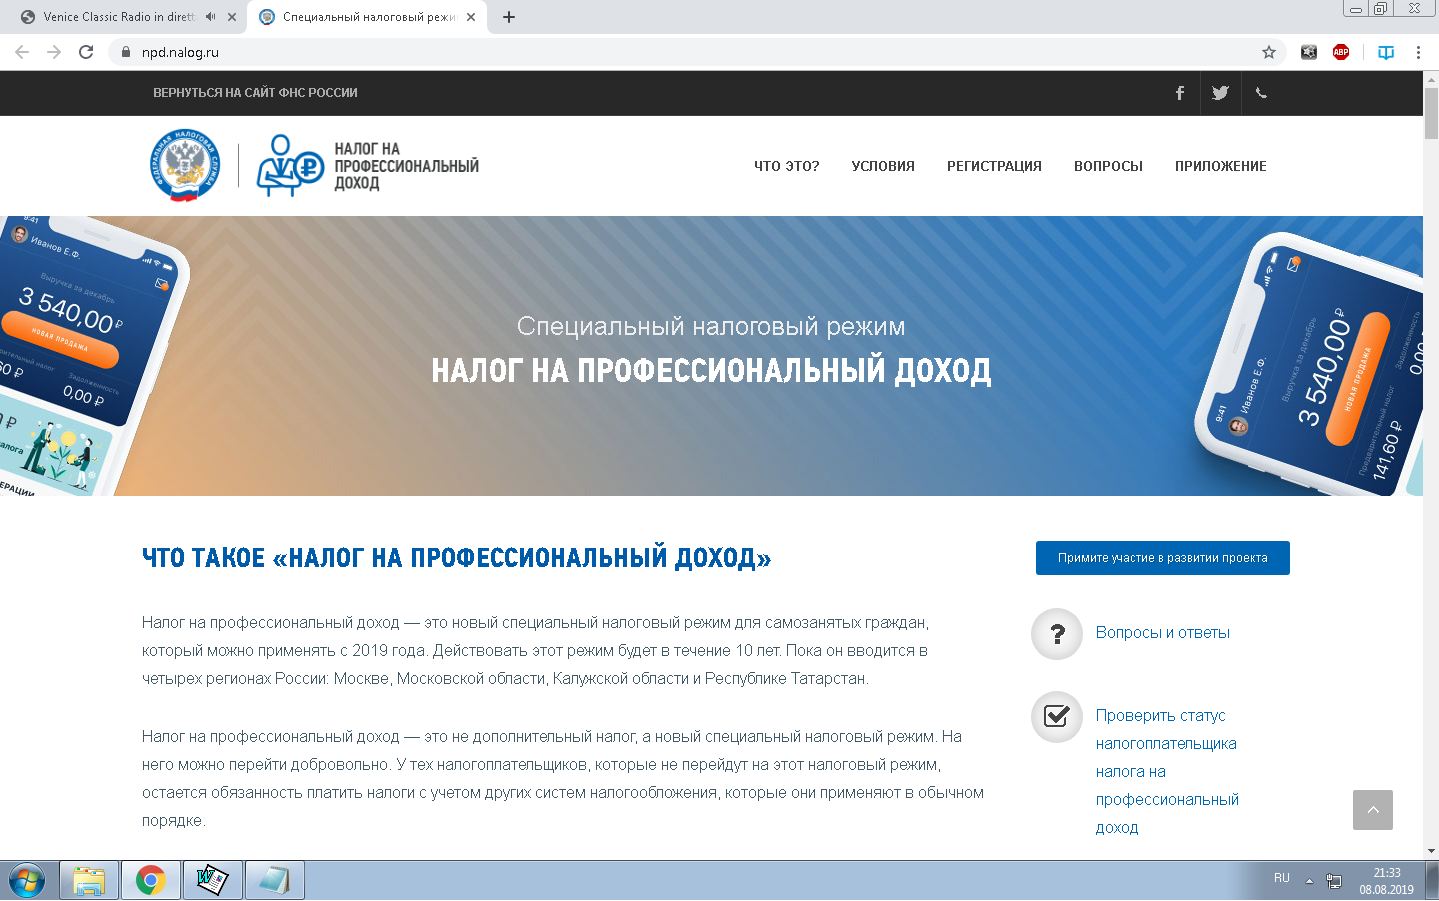
Task: Open the РЕГИСТРАЦИЯ menu item
Action: 994,166
